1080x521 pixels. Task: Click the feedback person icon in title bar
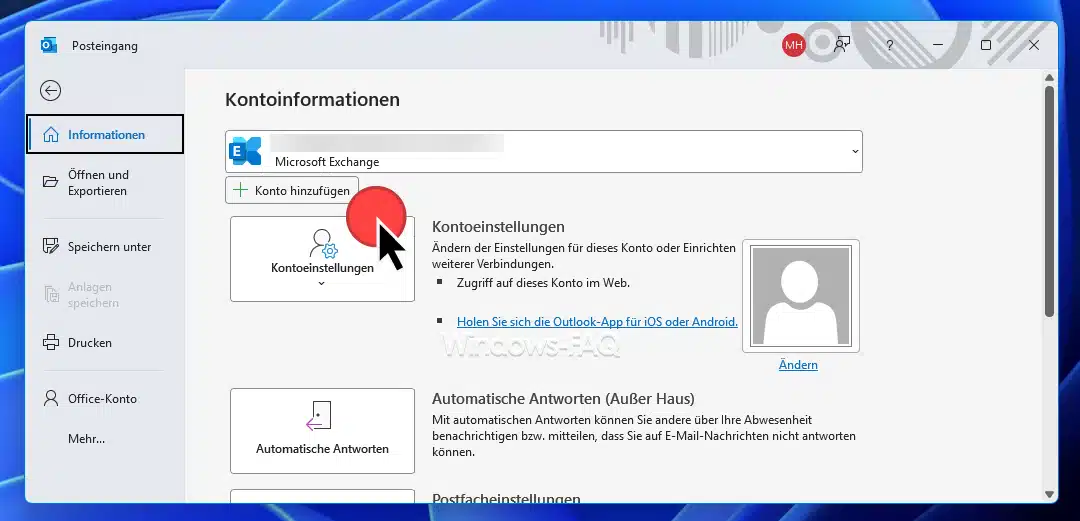(842, 45)
